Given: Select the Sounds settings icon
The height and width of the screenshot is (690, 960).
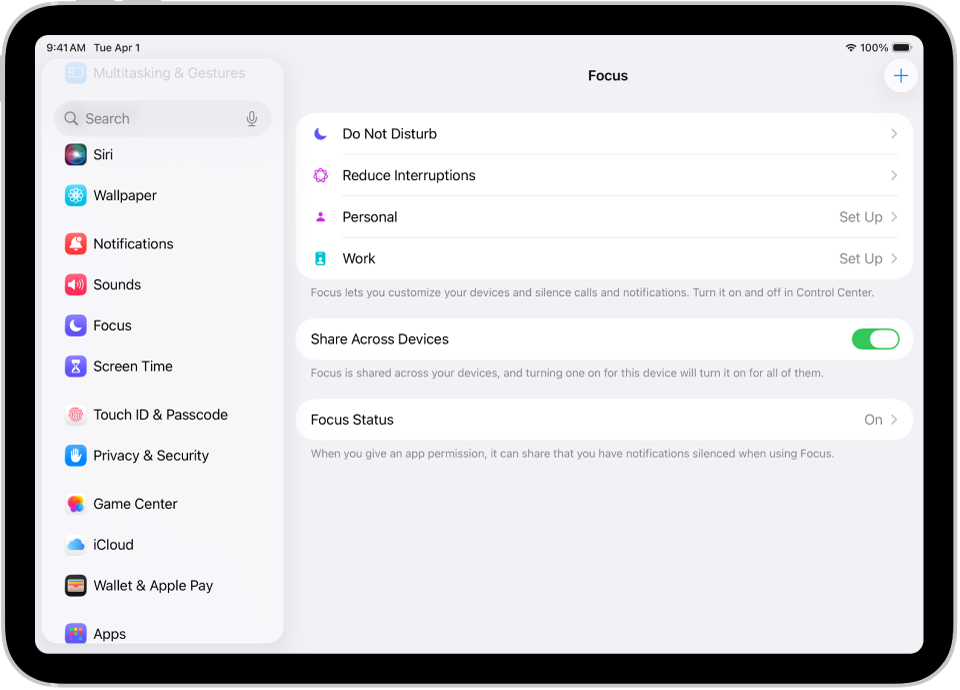Looking at the screenshot, I should (x=76, y=284).
